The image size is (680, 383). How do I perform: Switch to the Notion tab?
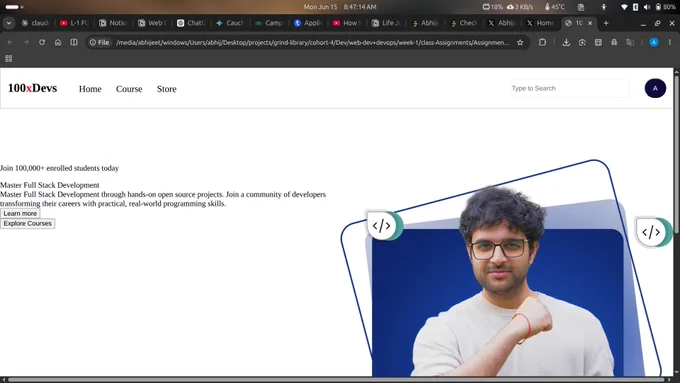[113, 23]
